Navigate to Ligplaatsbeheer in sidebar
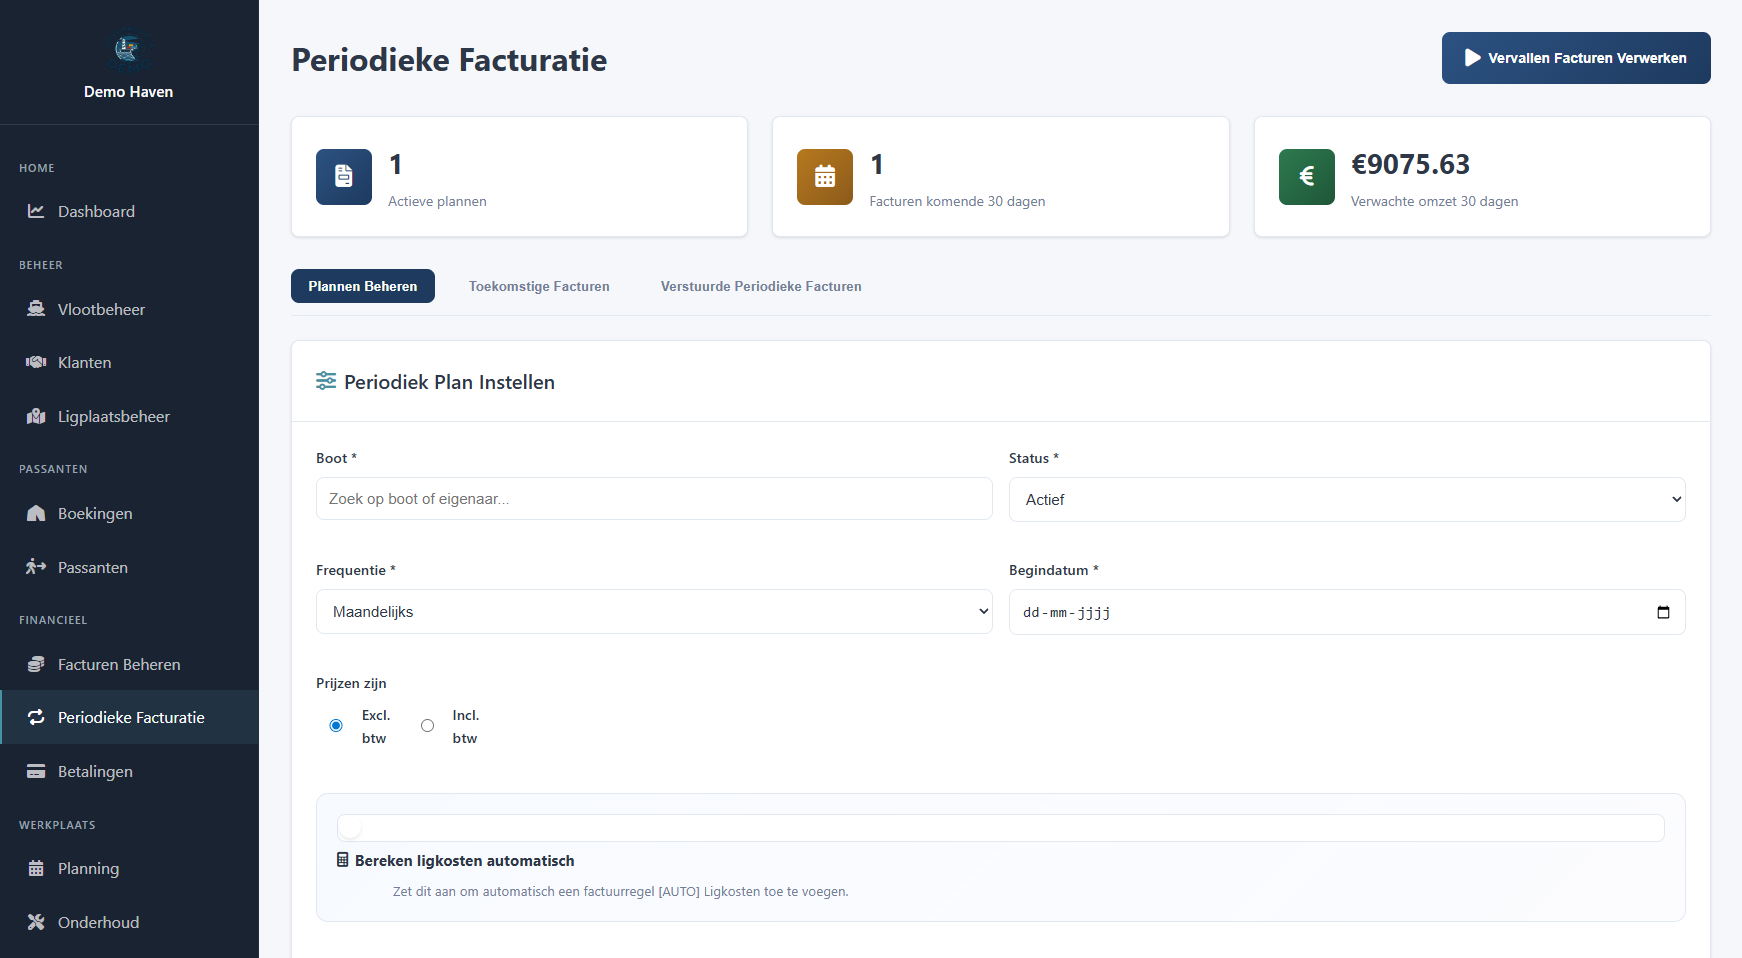 click(x=129, y=416)
